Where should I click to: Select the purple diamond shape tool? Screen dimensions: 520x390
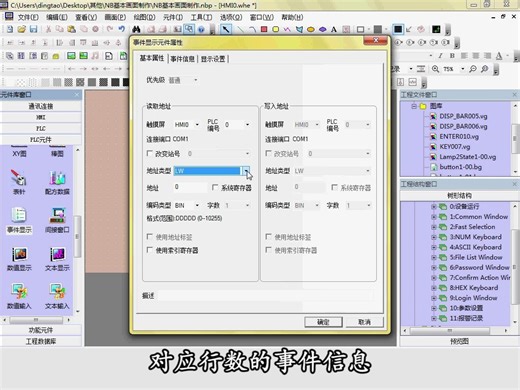(x=322, y=29)
